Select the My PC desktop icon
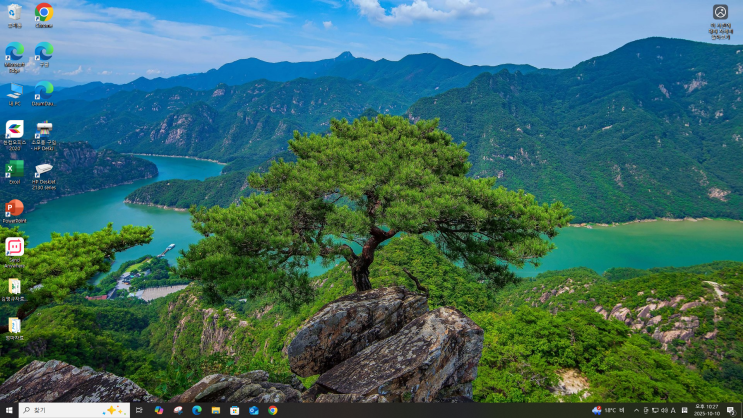743x418 pixels. pos(15,94)
